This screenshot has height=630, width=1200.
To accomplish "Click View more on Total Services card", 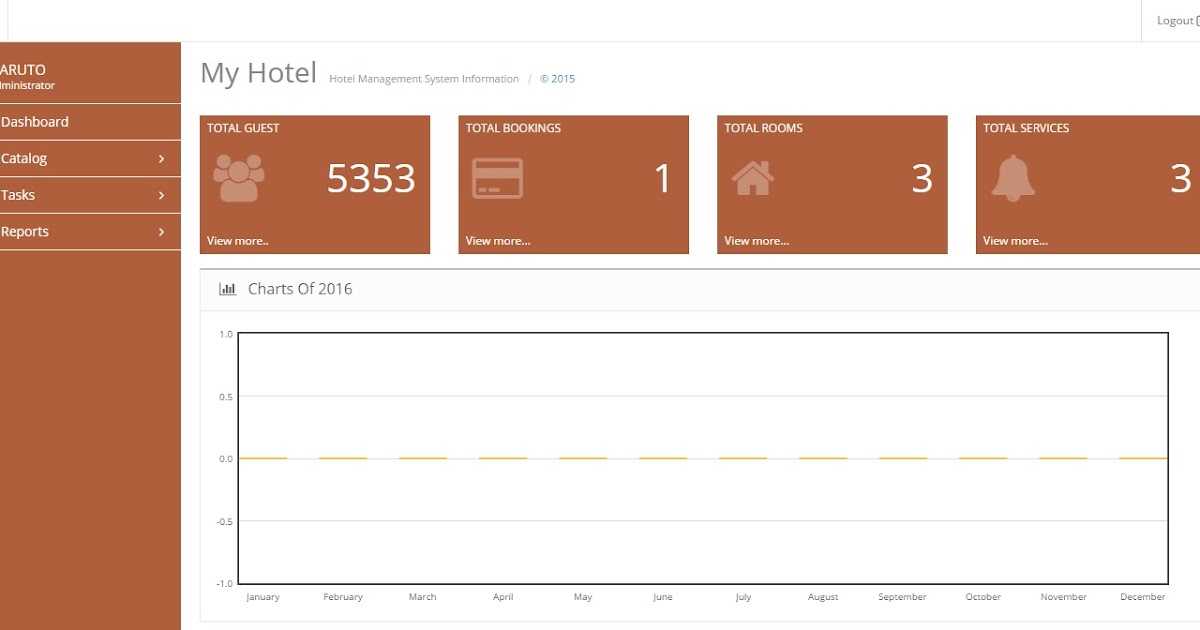I will (1015, 240).
